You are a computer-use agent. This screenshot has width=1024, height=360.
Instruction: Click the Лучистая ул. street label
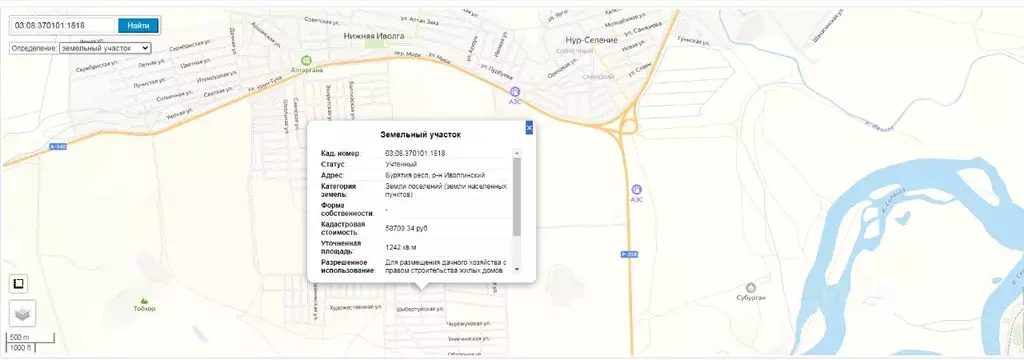[x=149, y=82]
